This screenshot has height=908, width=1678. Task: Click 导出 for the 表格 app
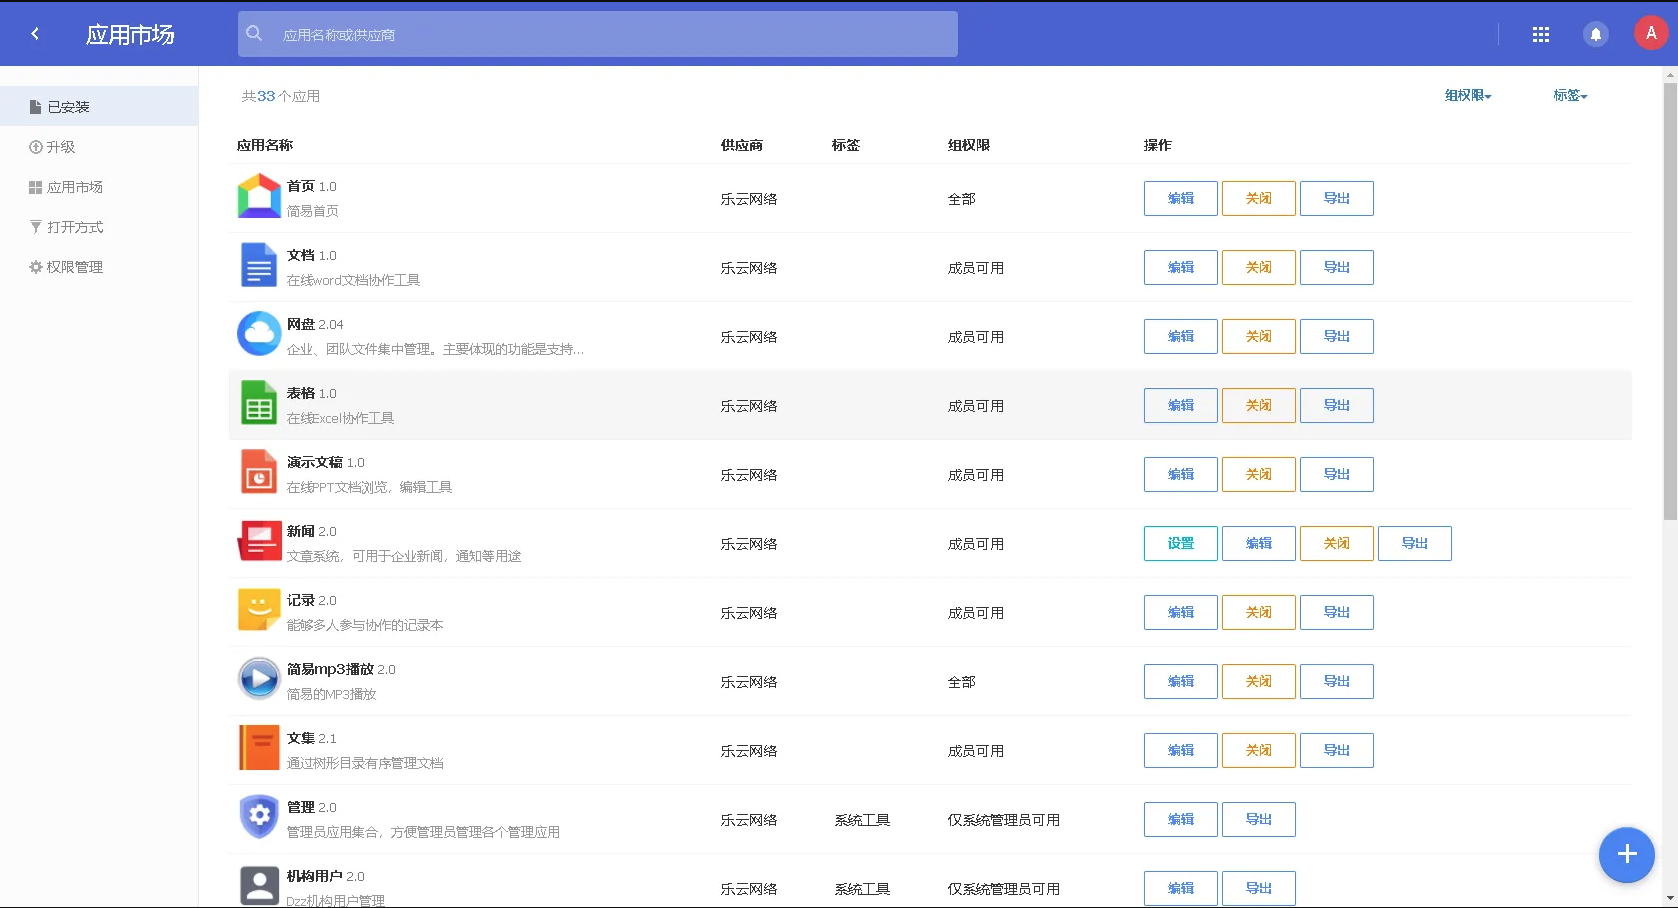1337,405
